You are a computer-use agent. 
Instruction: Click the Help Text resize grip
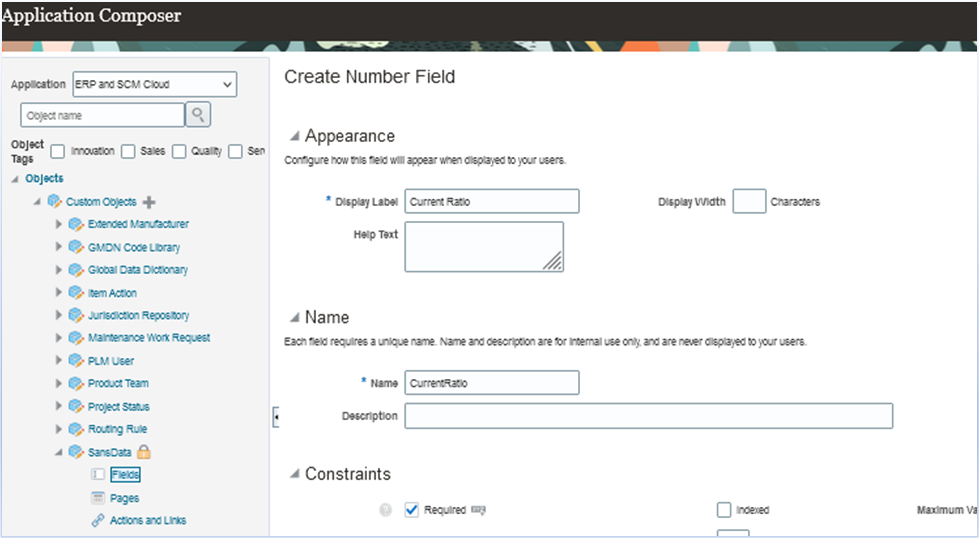click(553, 262)
